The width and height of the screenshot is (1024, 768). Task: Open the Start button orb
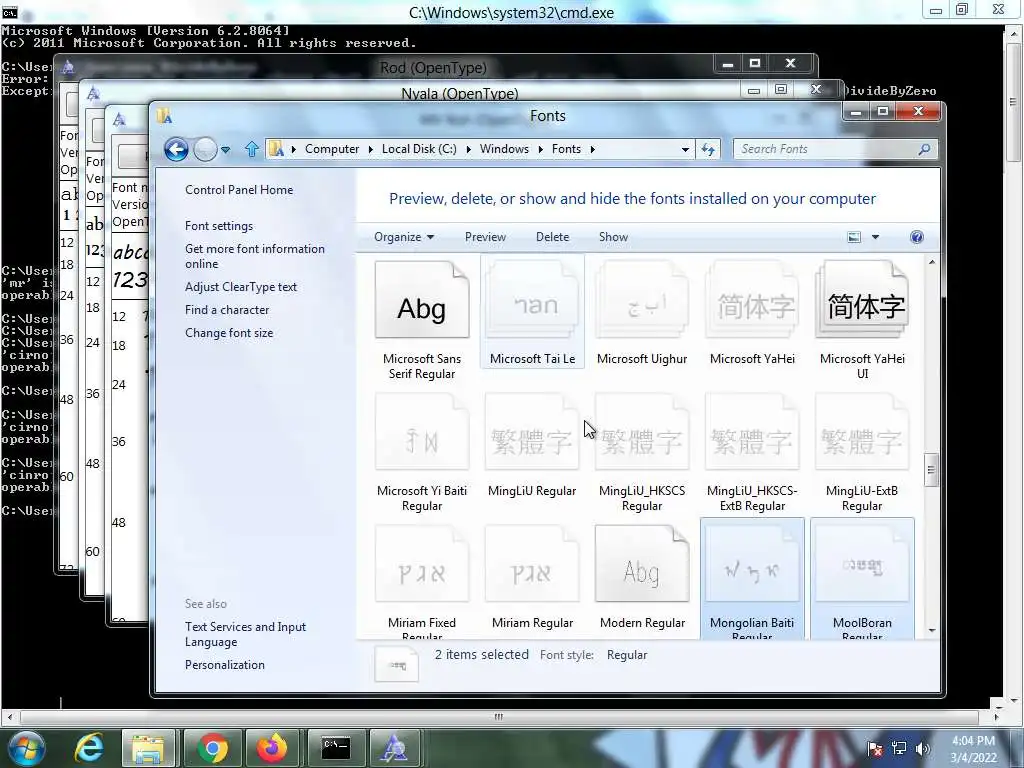point(26,748)
